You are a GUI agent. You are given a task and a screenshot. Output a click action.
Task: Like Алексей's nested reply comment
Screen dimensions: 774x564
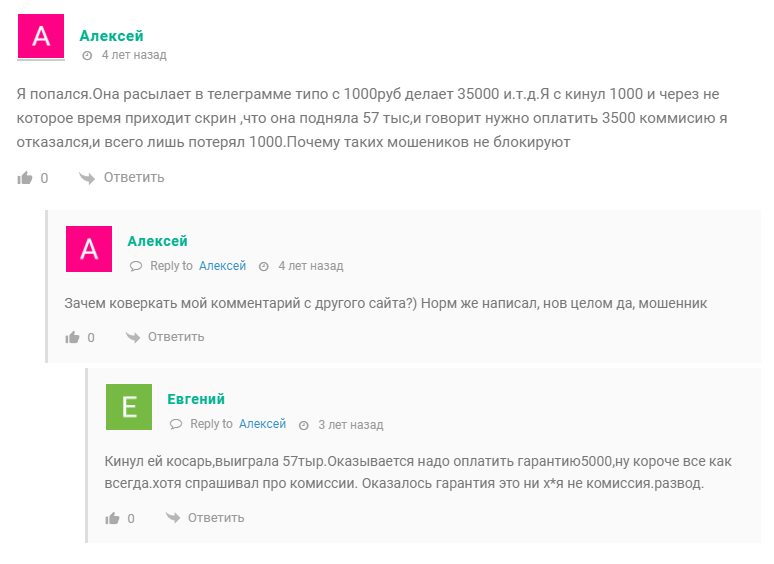pos(72,338)
